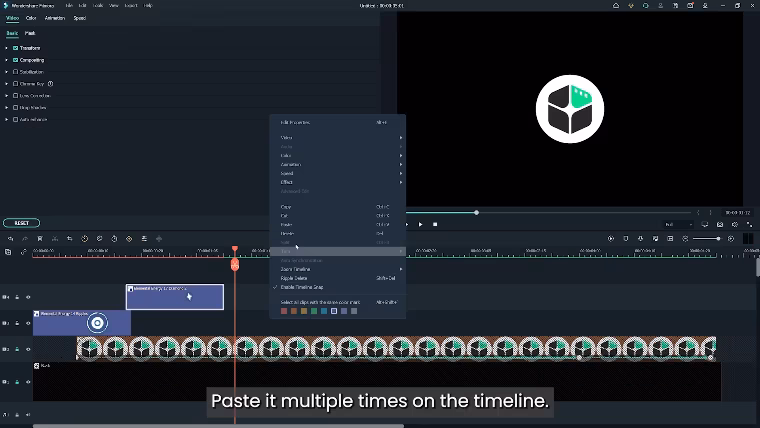
Task: Click the scissors split icon
Action: (55, 238)
